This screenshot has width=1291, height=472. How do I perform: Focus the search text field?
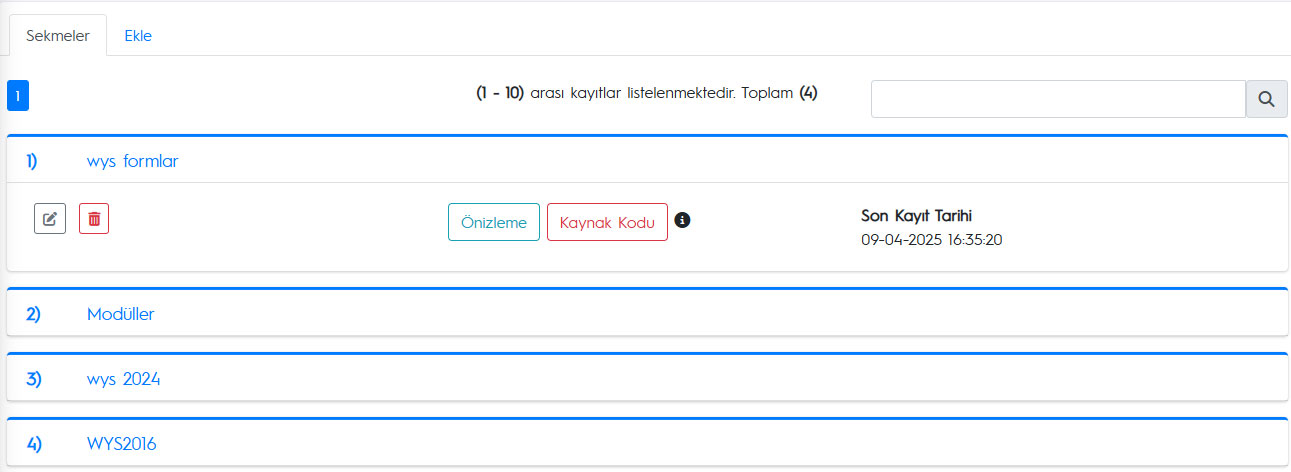(1058, 99)
